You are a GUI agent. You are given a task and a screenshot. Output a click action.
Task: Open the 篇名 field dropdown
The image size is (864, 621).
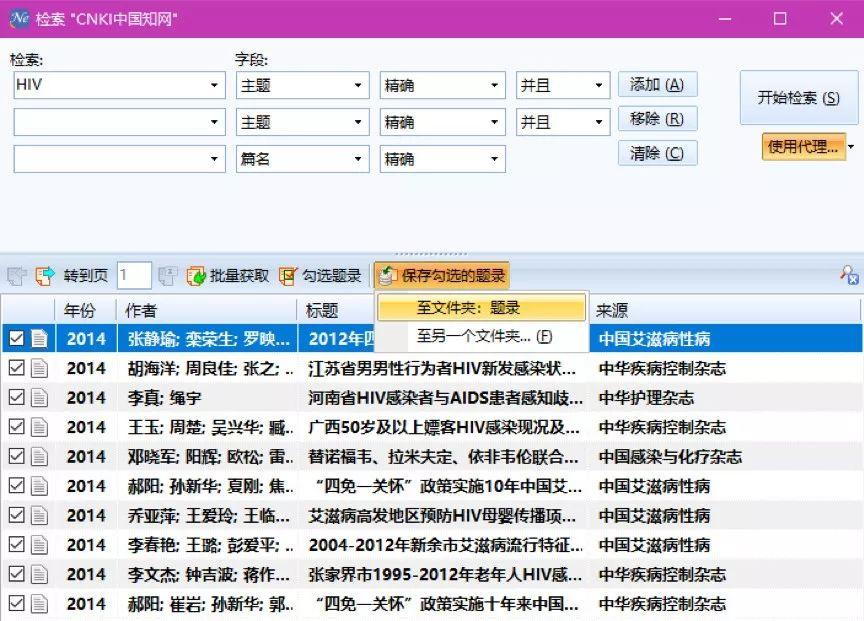pyautogui.click(x=358, y=159)
